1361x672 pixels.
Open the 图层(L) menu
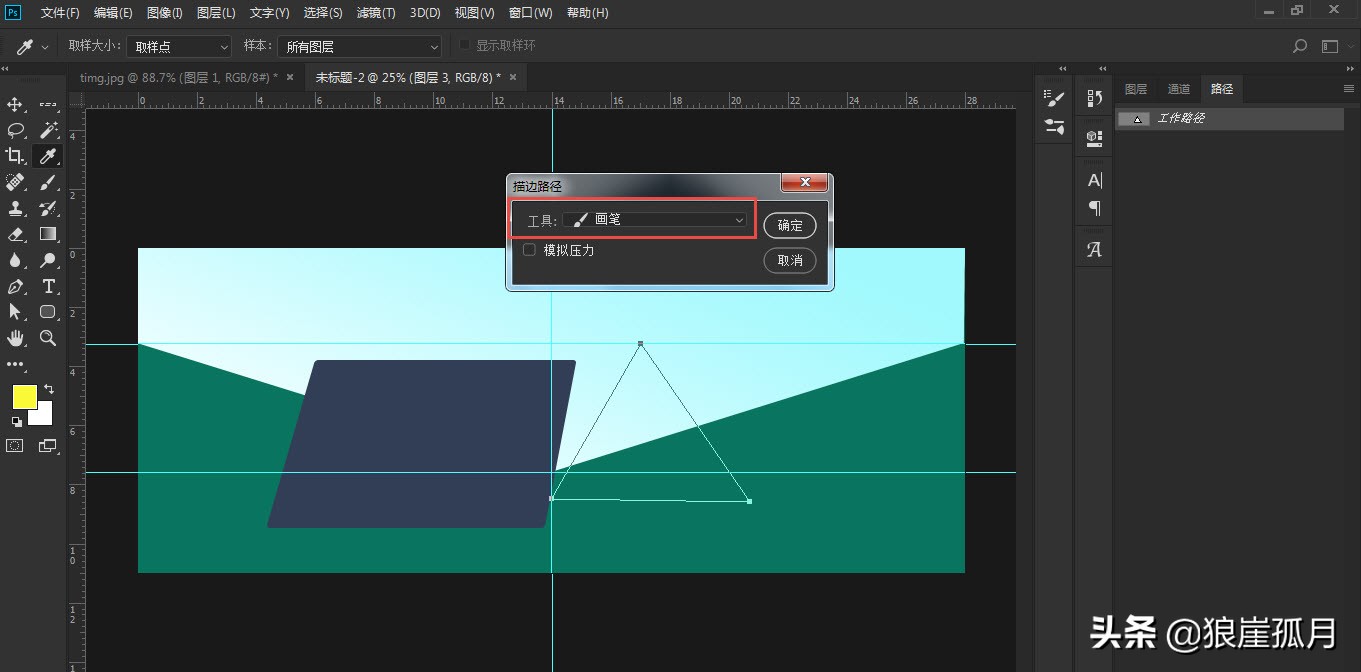(217, 13)
